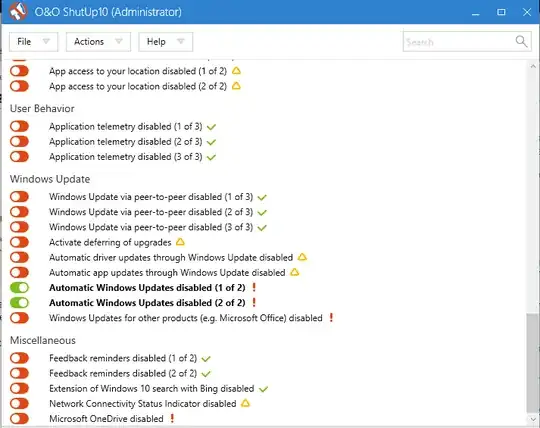Toggle Application telemetry disabled (2 of 3)
Viewport: 540px width, 428px height.
point(19,142)
